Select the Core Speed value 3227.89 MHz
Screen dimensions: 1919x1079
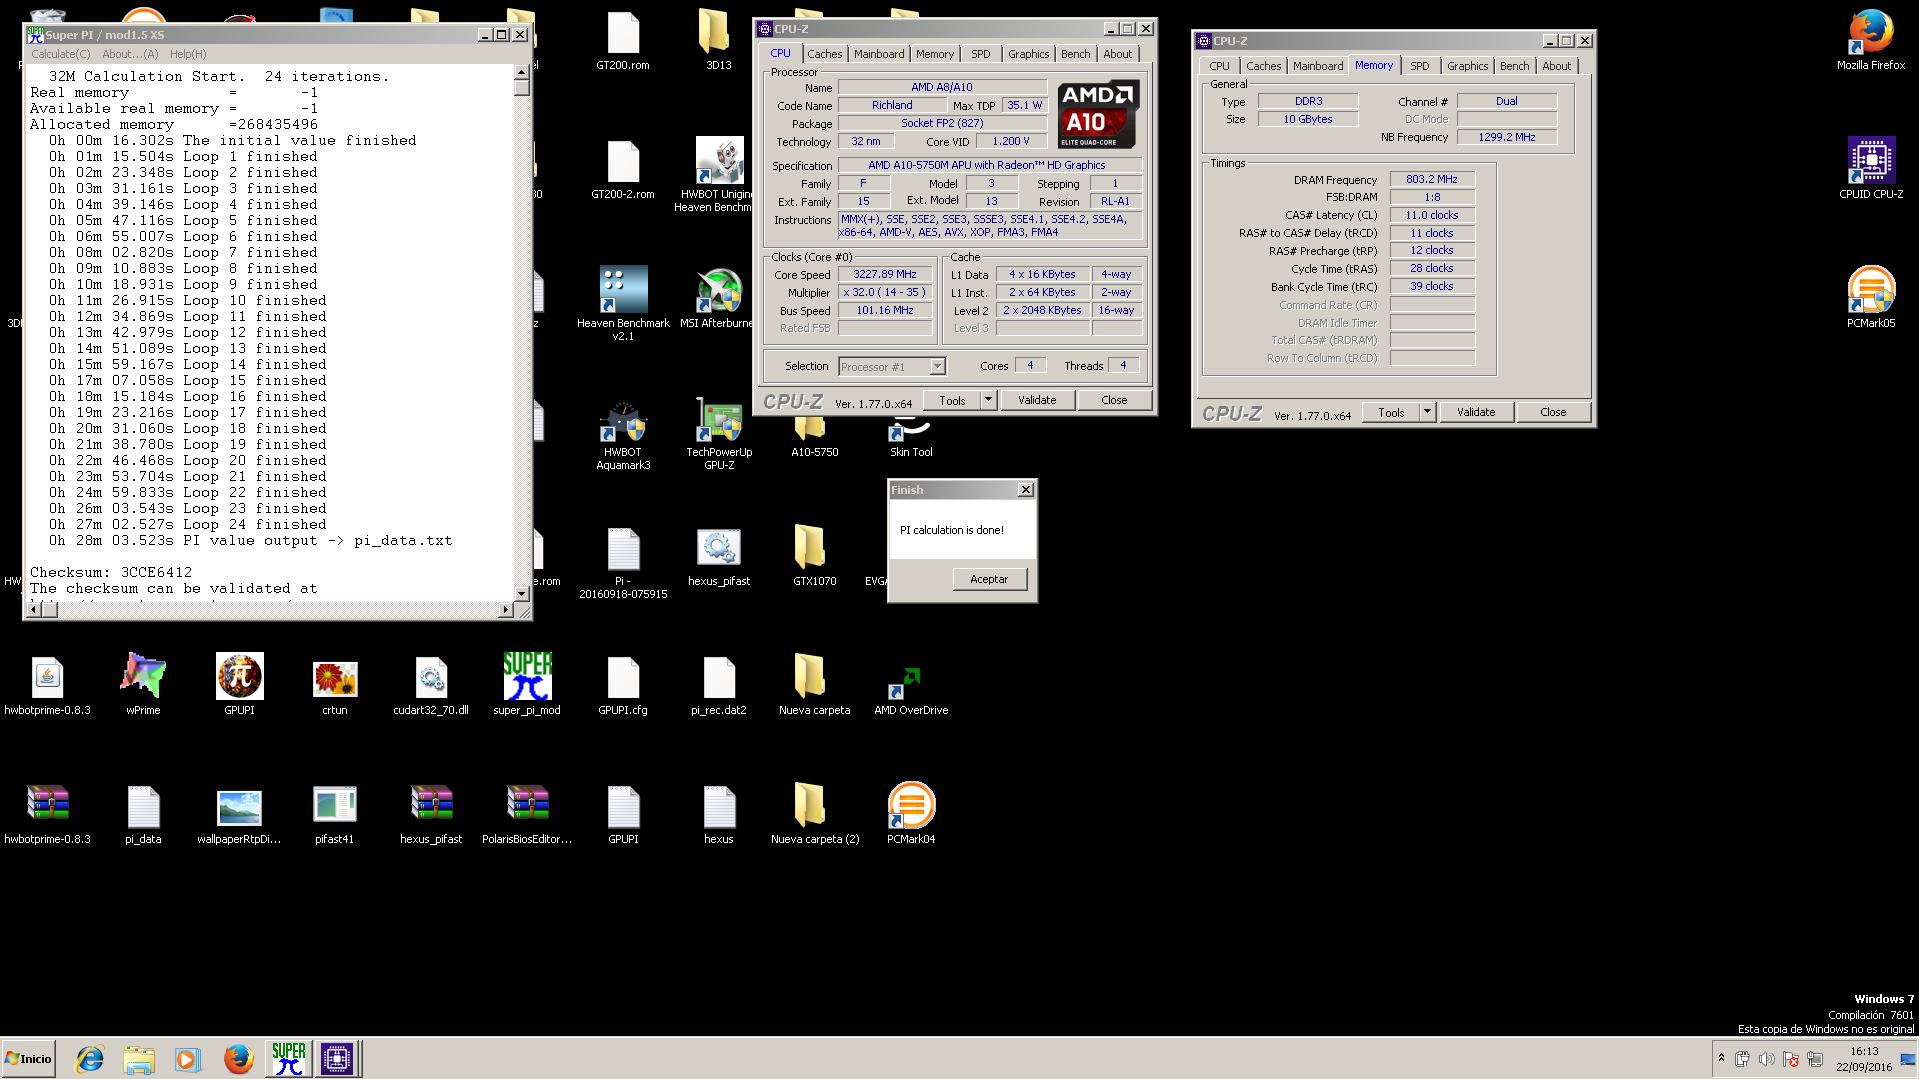click(x=884, y=274)
